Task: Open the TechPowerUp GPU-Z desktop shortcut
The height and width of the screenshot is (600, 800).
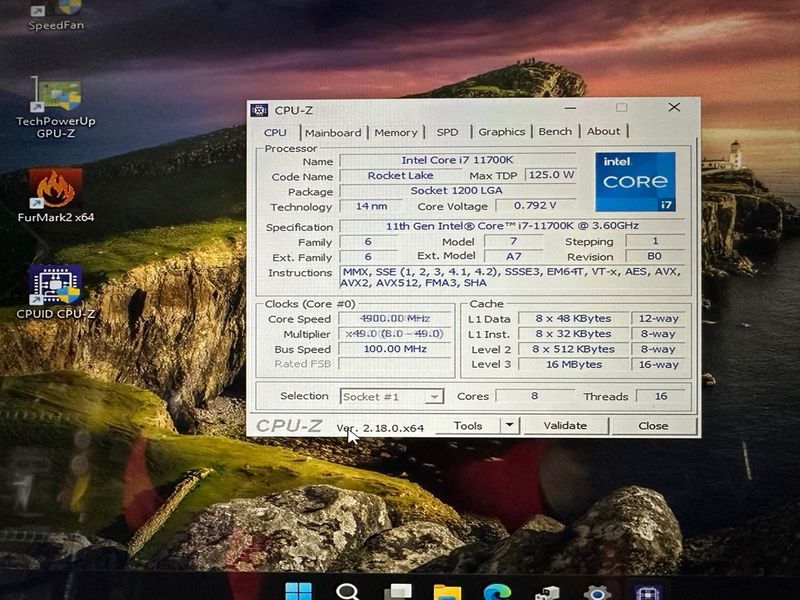Action: click(55, 107)
